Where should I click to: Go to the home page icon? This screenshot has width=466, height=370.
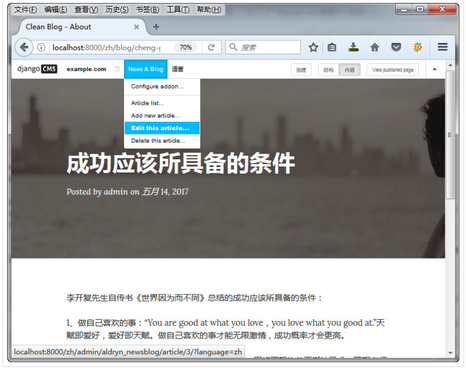pyautogui.click(x=375, y=47)
